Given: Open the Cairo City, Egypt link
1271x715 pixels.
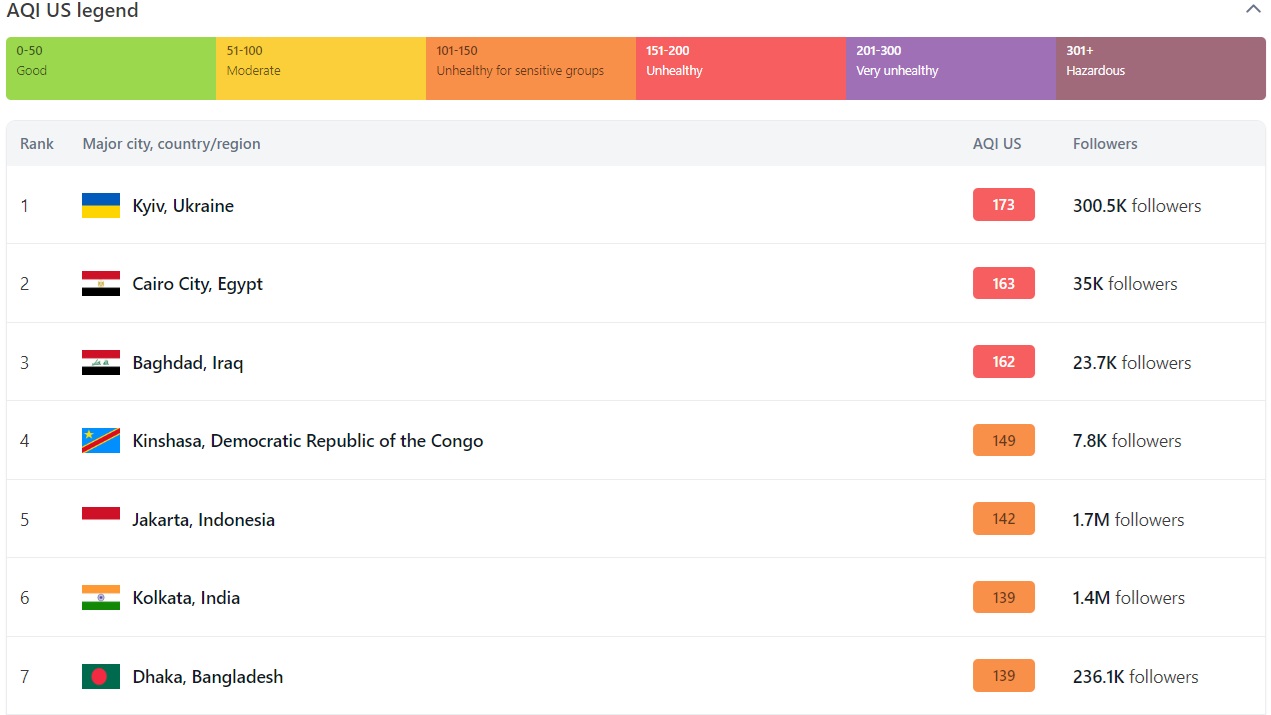Looking at the screenshot, I should coord(197,284).
